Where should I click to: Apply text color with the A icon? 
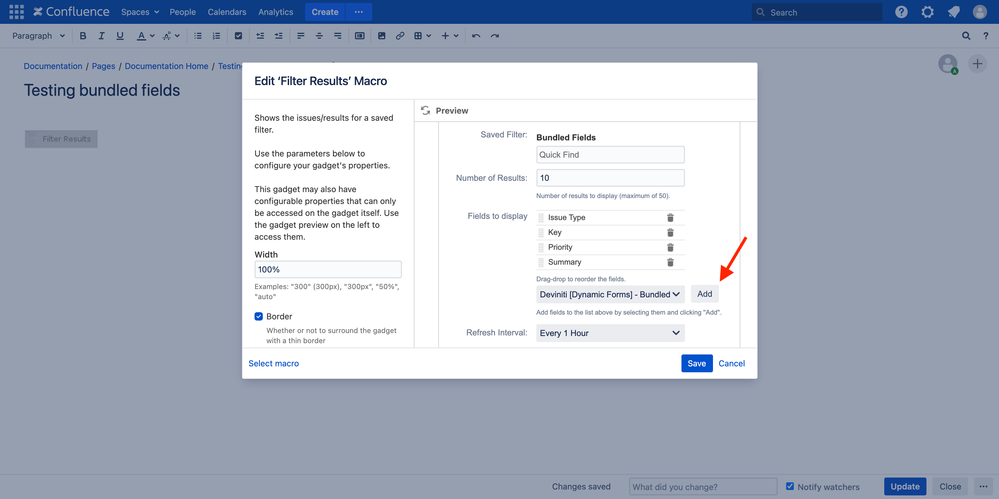[x=141, y=36]
